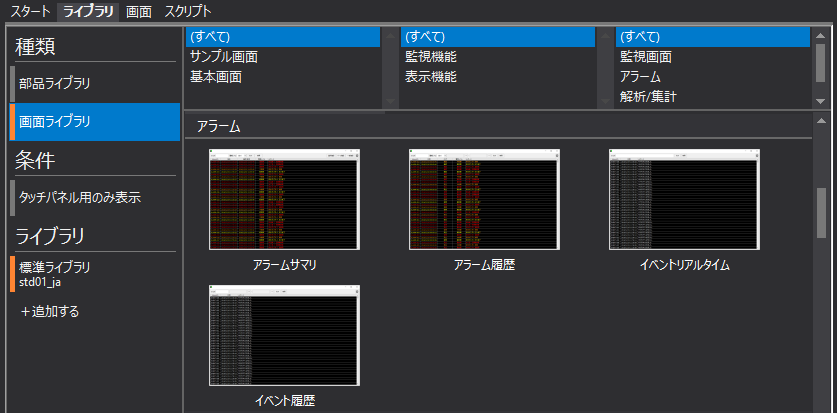
Task: Choose 表示機能 in second filter list
Action: pos(431,77)
